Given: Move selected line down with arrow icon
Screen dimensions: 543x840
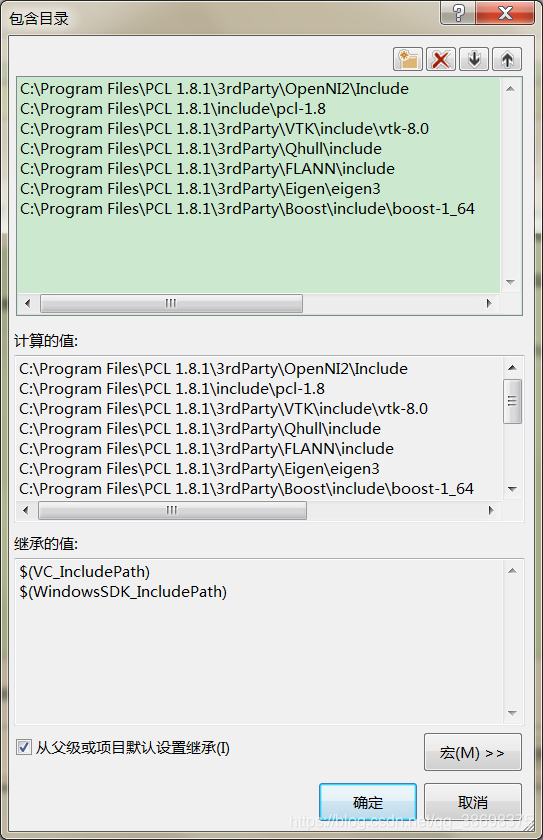Looking at the screenshot, I should point(474,59).
